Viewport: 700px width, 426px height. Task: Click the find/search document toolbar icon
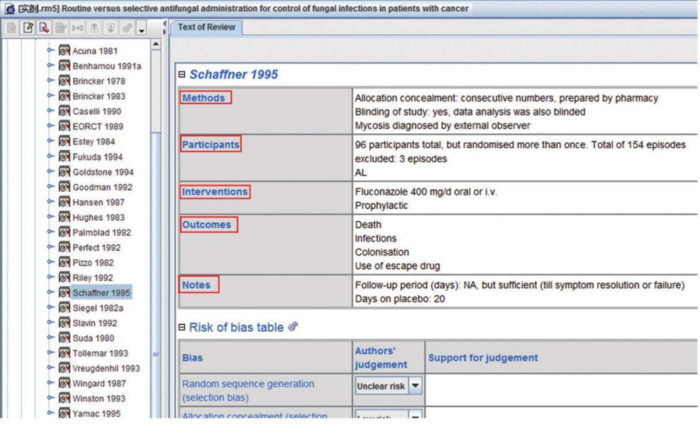click(x=44, y=28)
